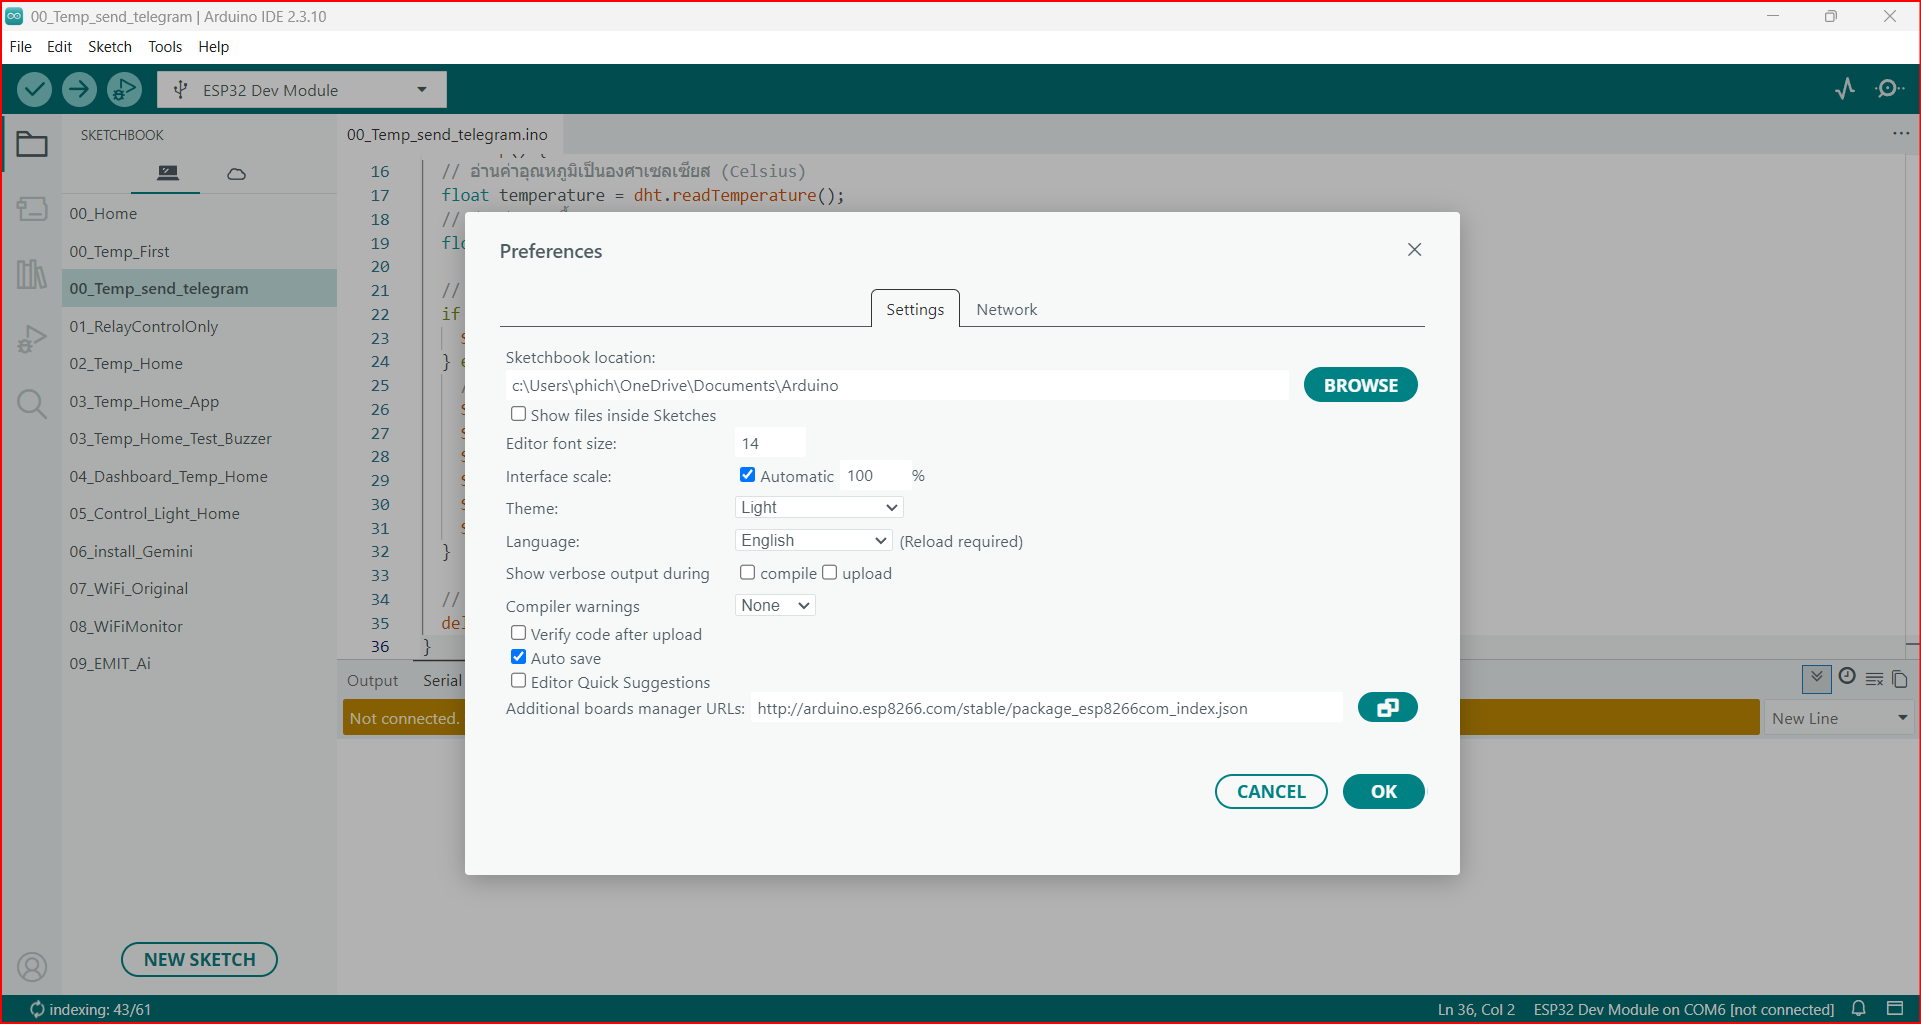This screenshot has width=1921, height=1024.
Task: Click CANCEL in Preferences dialog
Action: pos(1271,792)
